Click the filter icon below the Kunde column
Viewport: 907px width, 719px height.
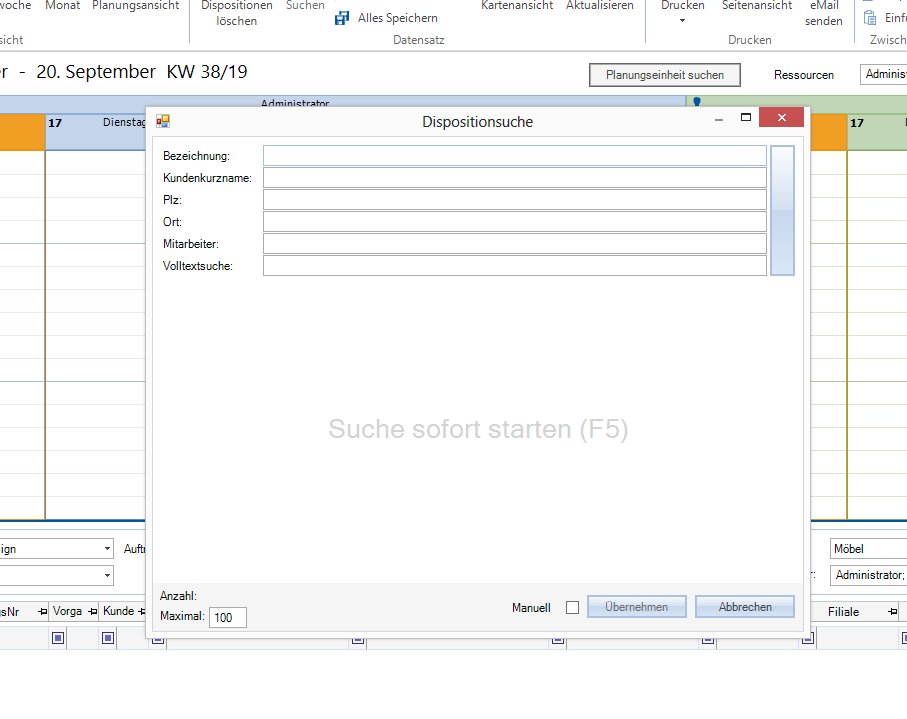(107, 637)
